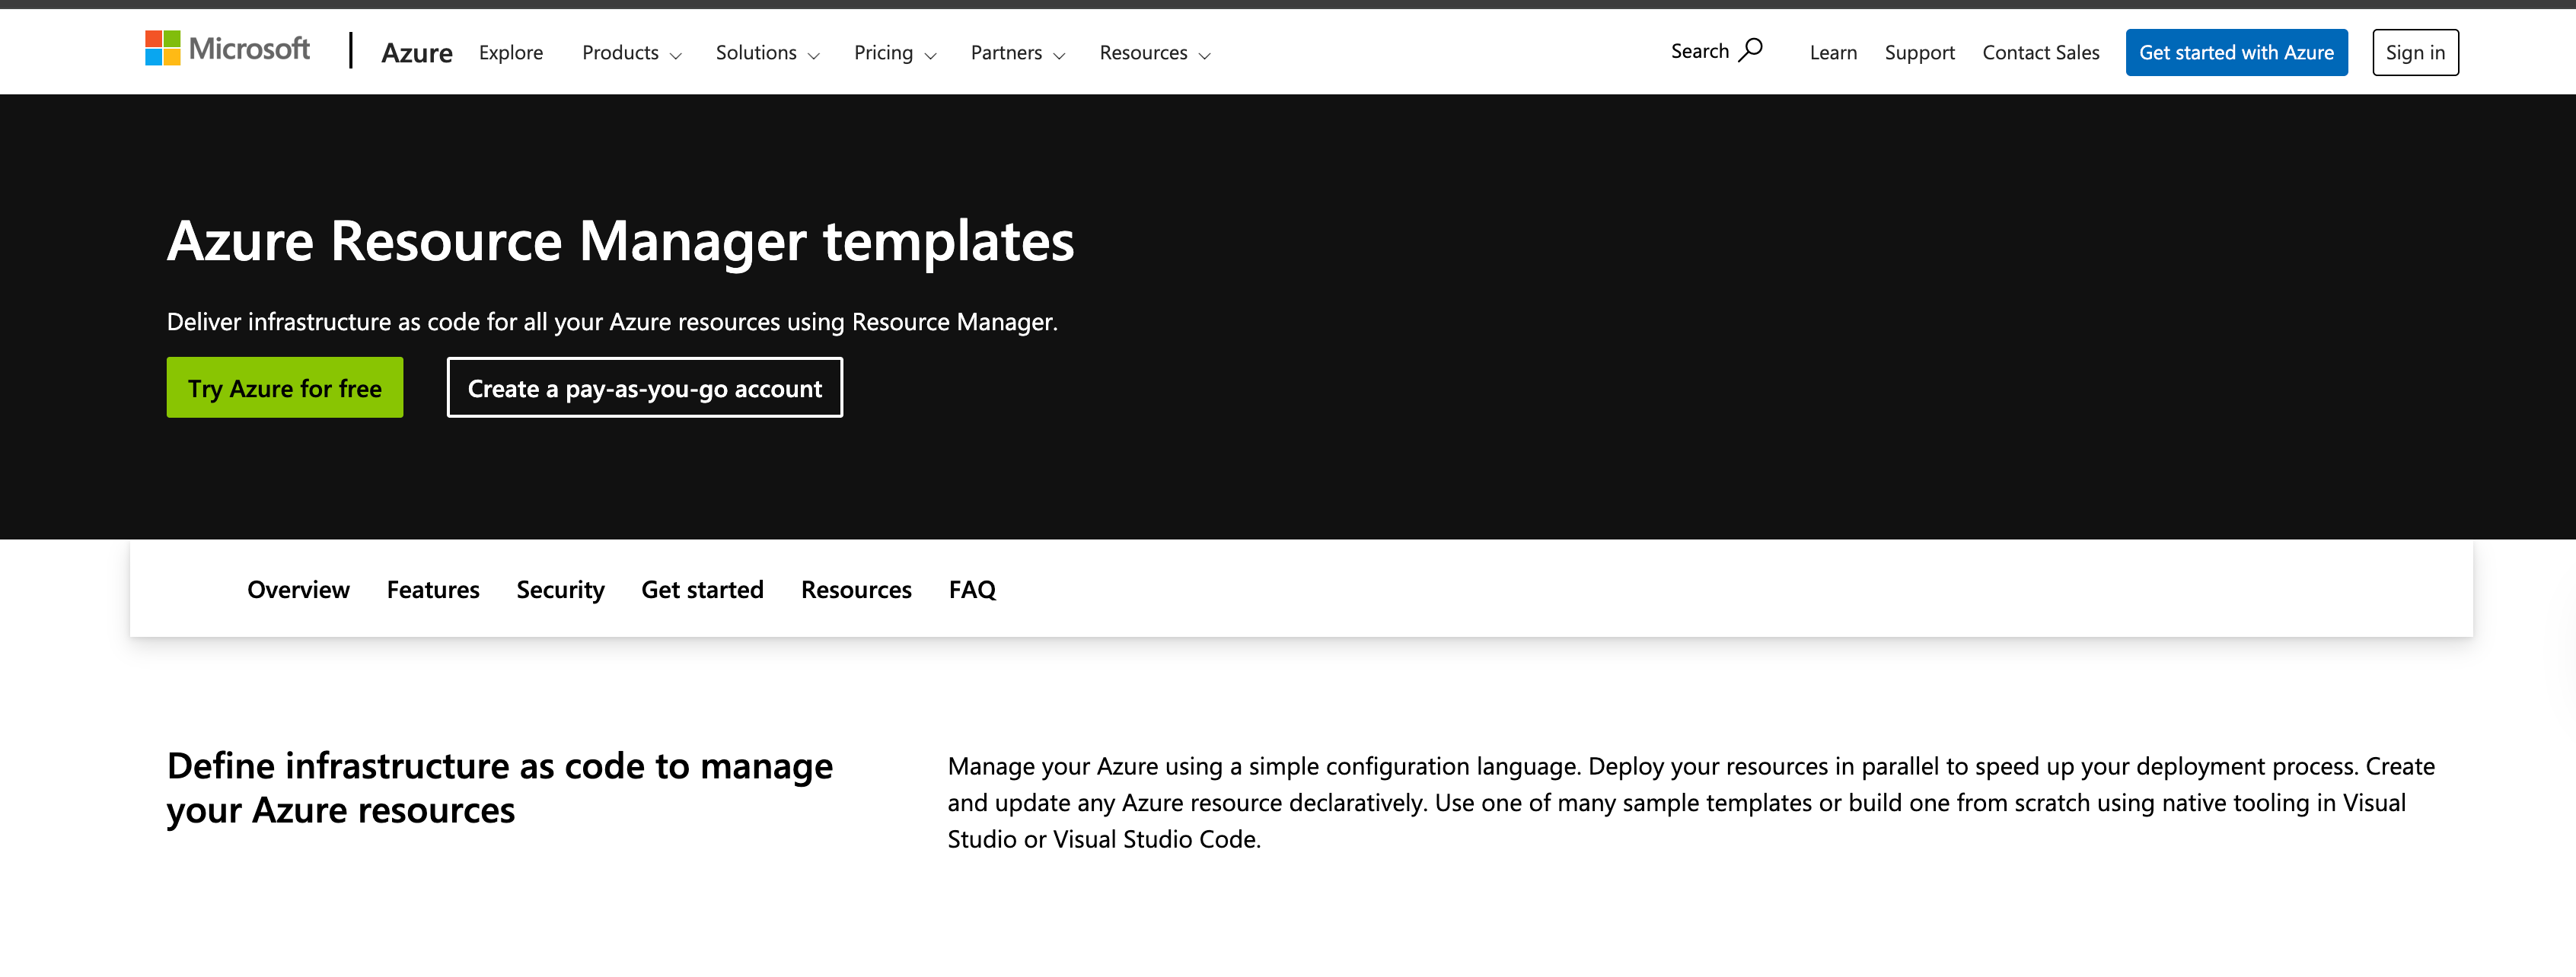Click the Try Azure for free button
Image resolution: width=2576 pixels, height=977 pixels.
pyautogui.click(x=285, y=388)
